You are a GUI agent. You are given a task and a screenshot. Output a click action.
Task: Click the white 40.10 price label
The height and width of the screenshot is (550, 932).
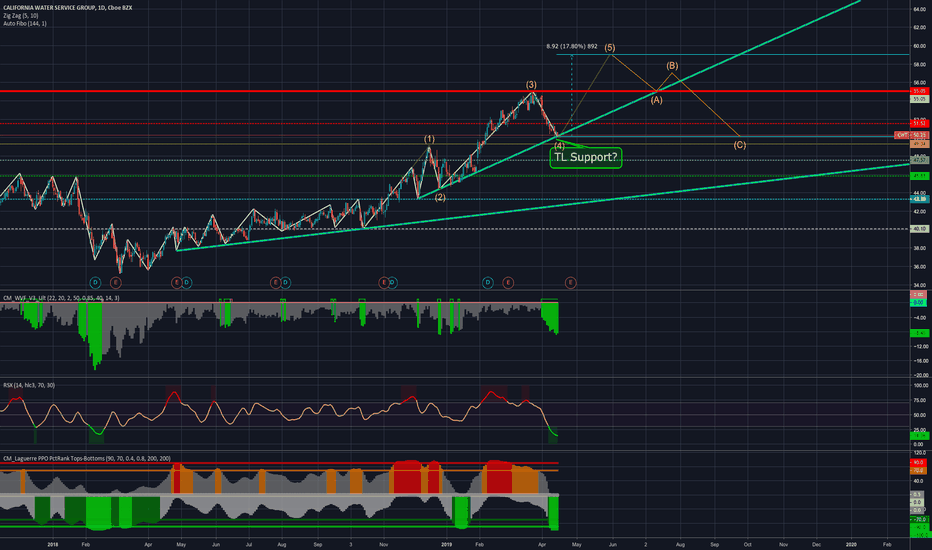click(x=920, y=229)
